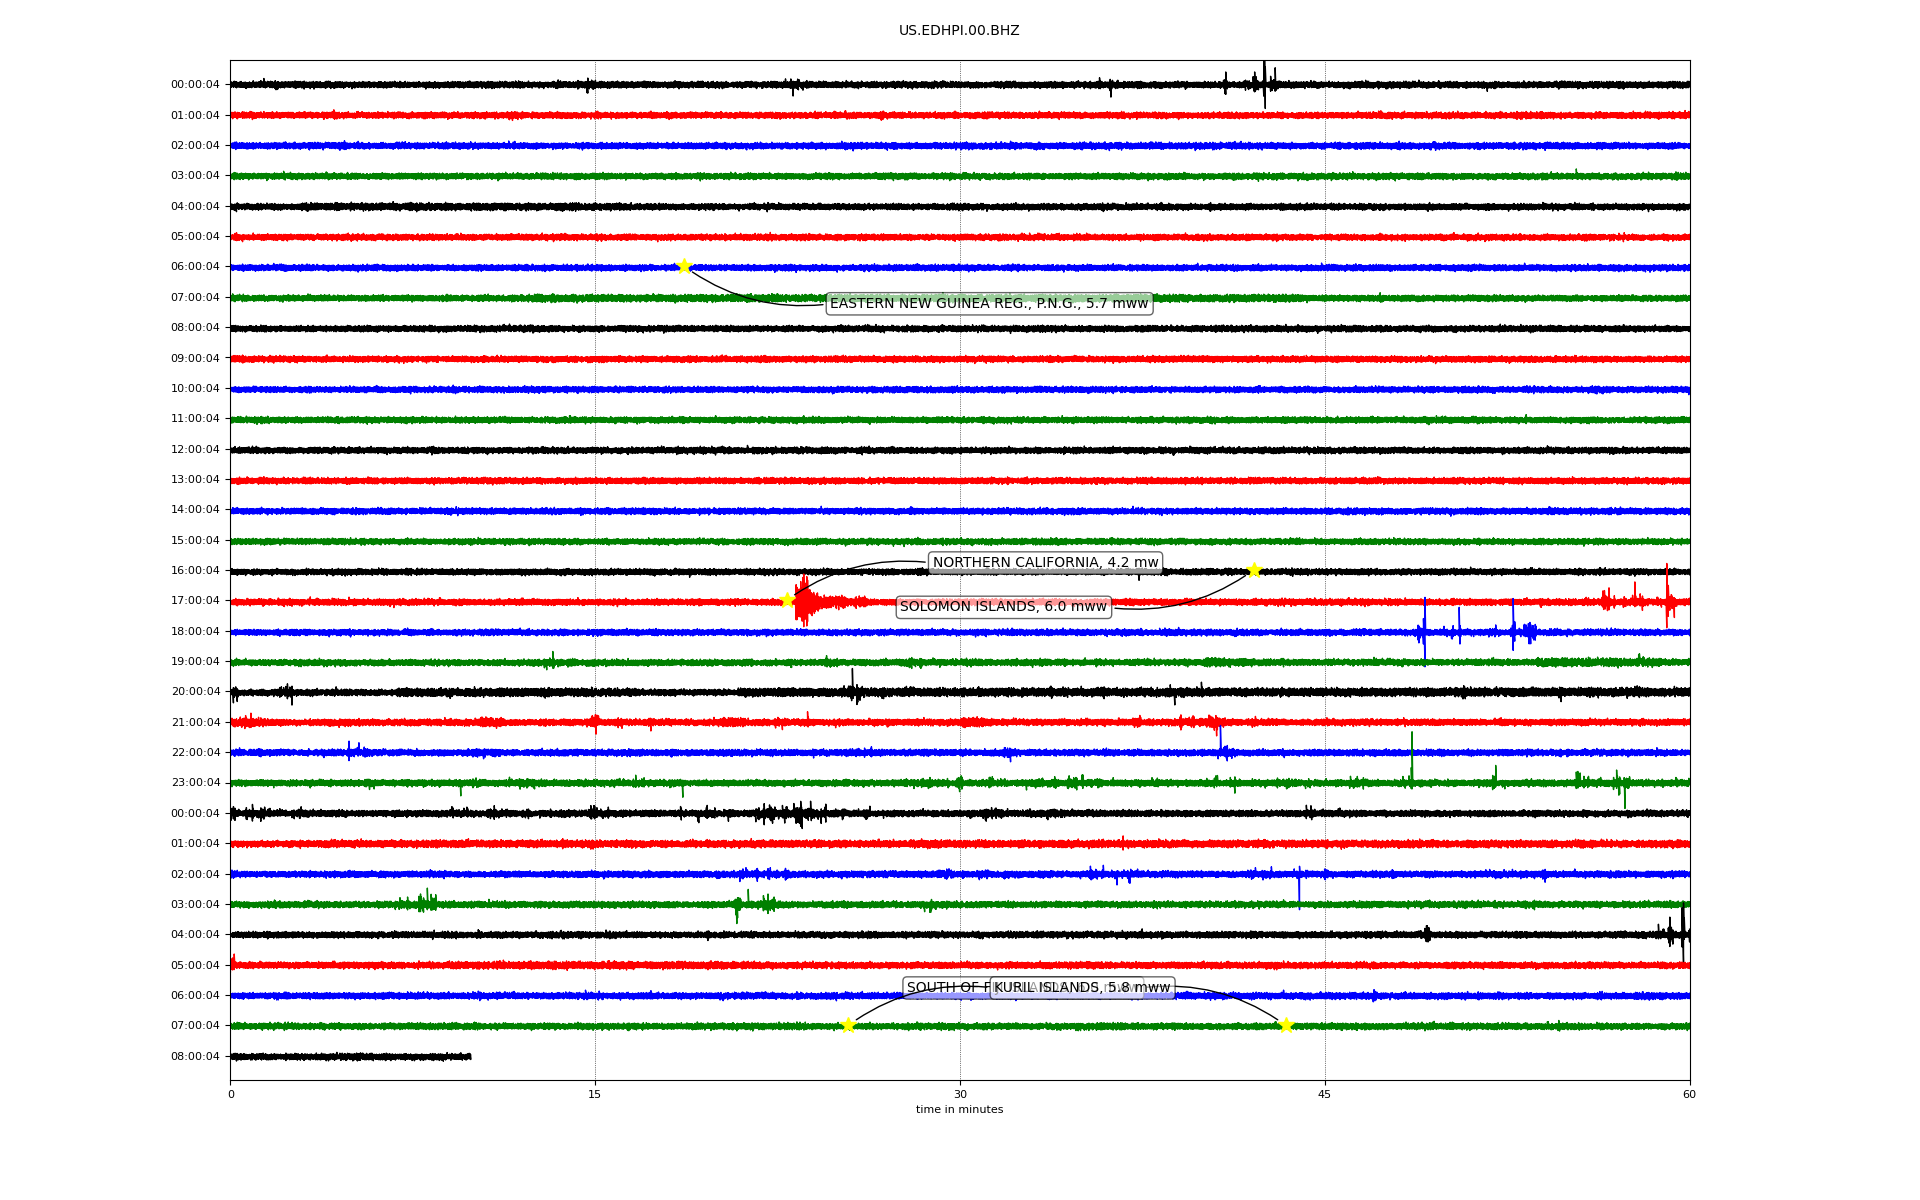The height and width of the screenshot is (1200, 1920).
Task: Click the Solomon Islands event star marker
Action: click(1254, 570)
